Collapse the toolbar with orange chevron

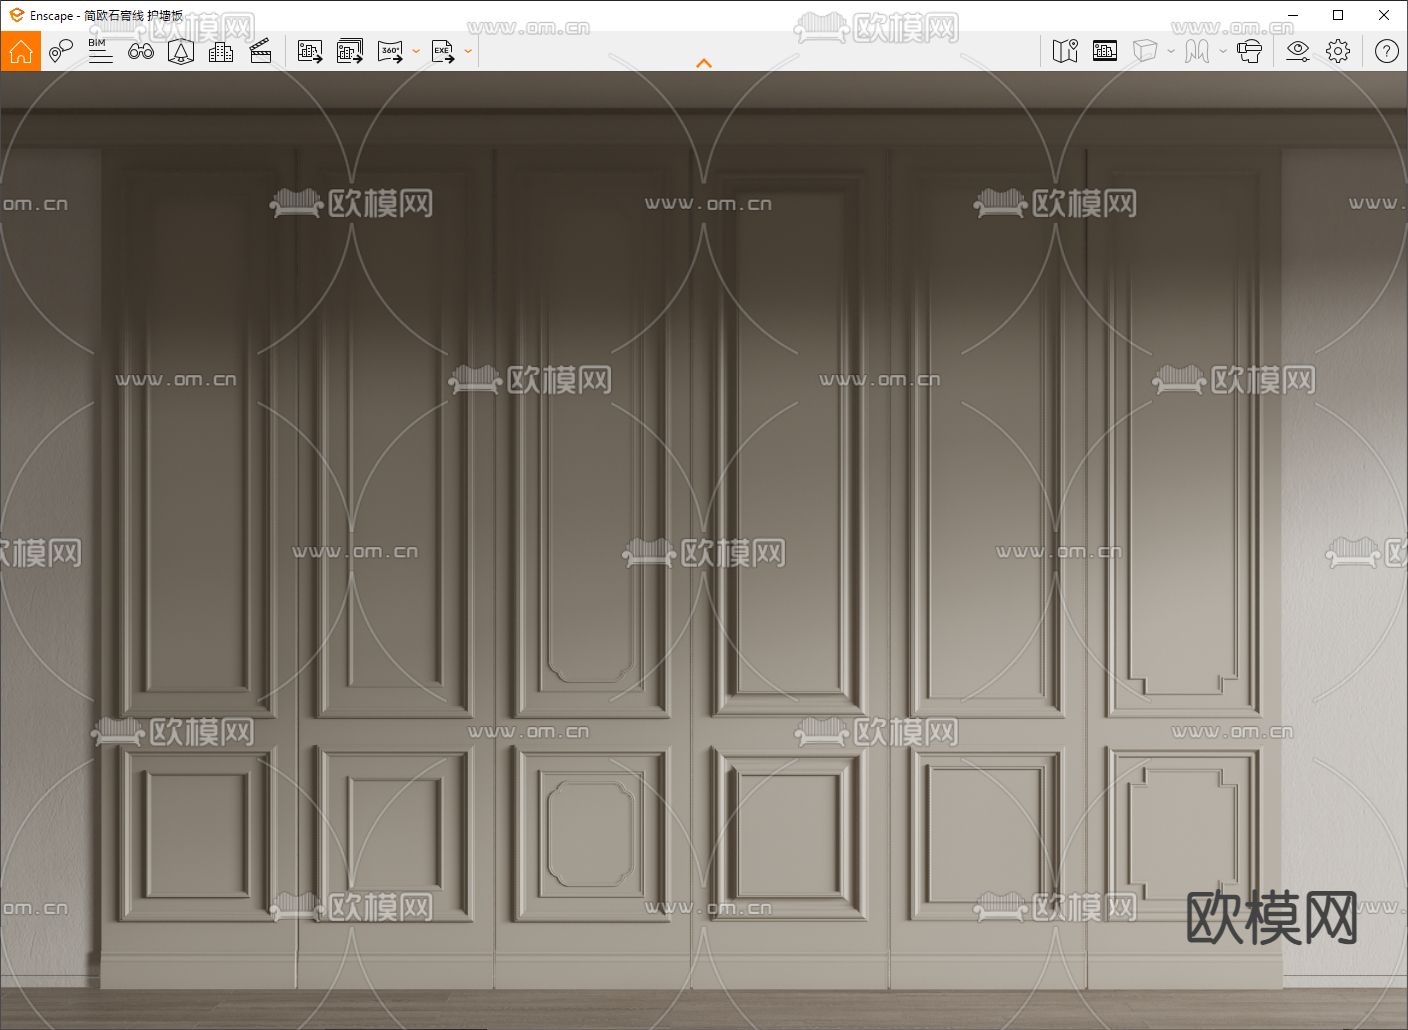(704, 63)
